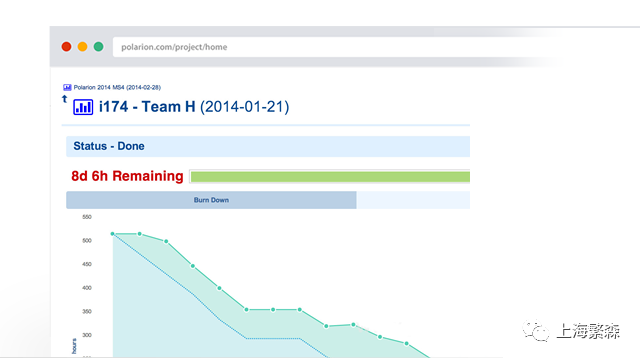Image resolution: width=640 pixels, height=360 pixels.
Task: Open the Polarion 2014 MS4 breadcrumb link
Action: (x=117, y=87)
